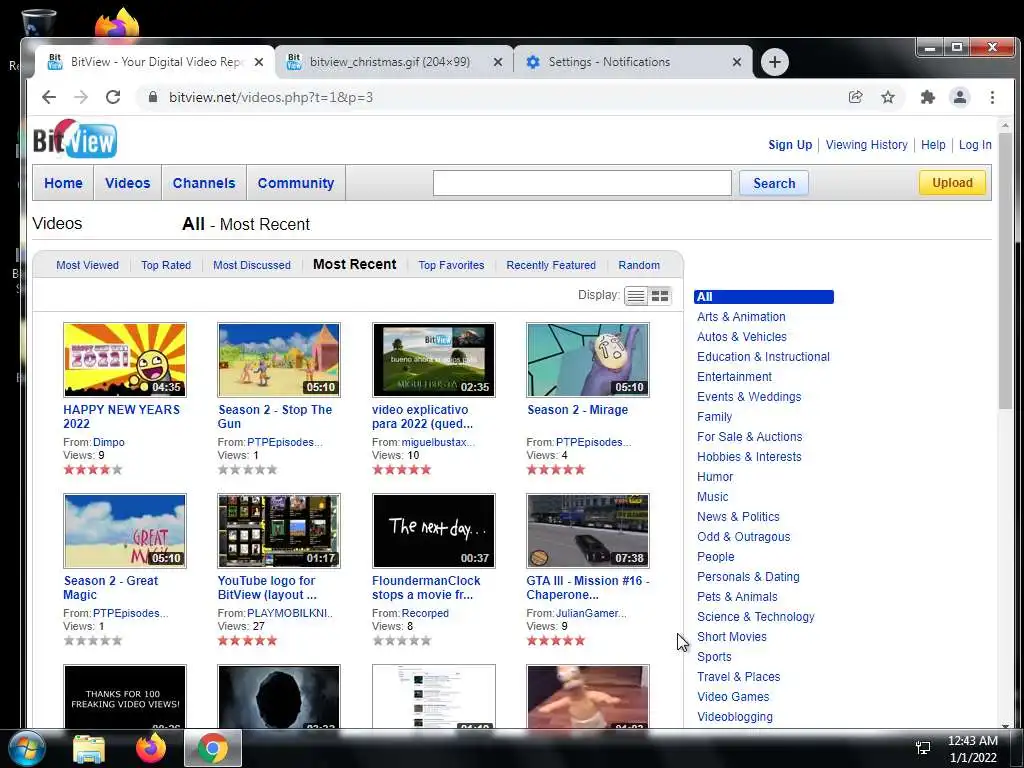
Task: Select Science & Technology category
Action: (756, 617)
